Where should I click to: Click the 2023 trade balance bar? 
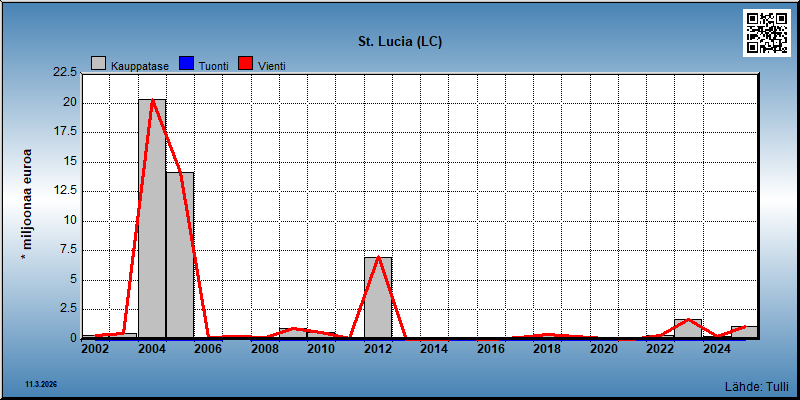click(688, 329)
